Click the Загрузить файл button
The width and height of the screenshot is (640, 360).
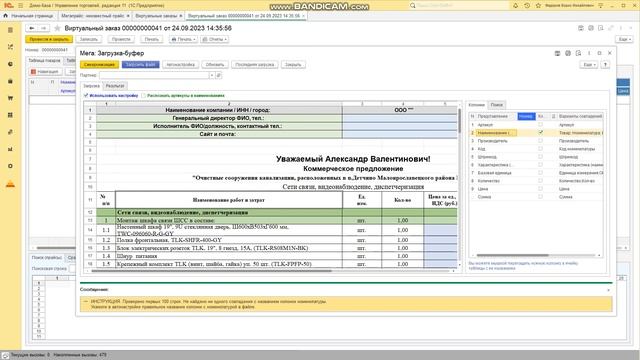[140, 64]
